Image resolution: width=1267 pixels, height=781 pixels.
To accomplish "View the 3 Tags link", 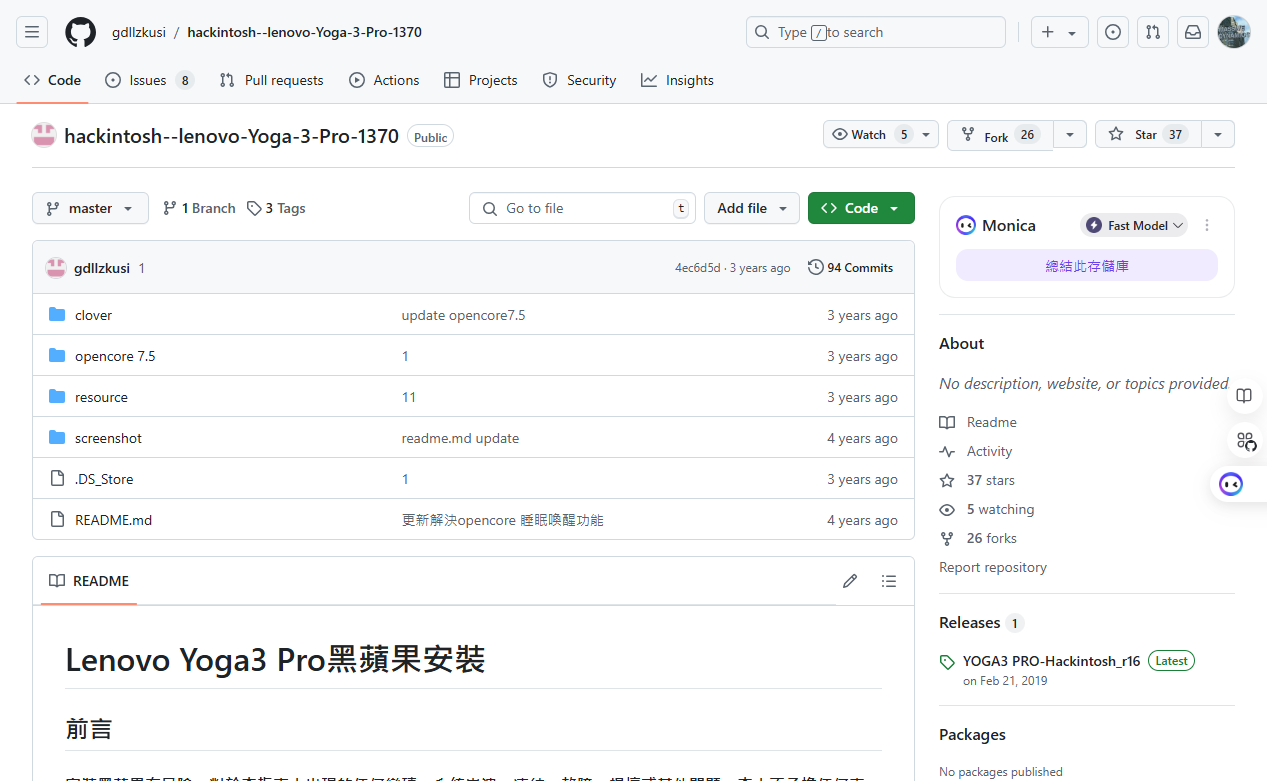I will tap(277, 208).
